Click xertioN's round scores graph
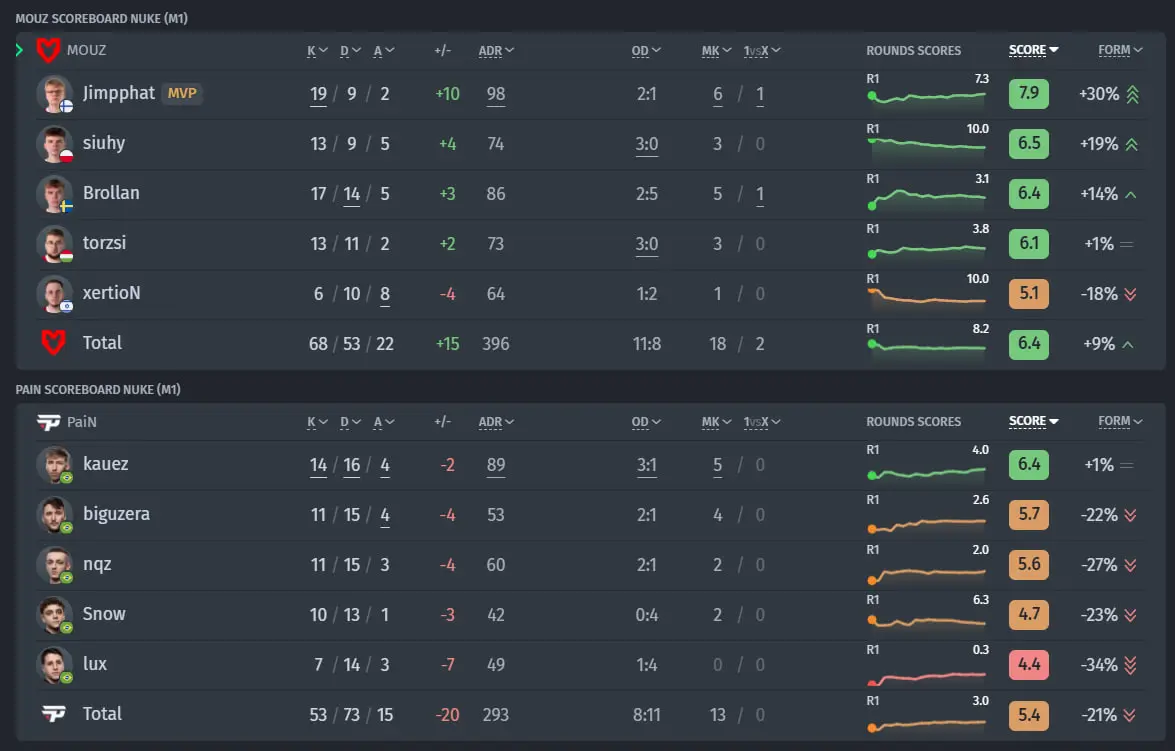Screen dimensions: 1175x751 928,294
